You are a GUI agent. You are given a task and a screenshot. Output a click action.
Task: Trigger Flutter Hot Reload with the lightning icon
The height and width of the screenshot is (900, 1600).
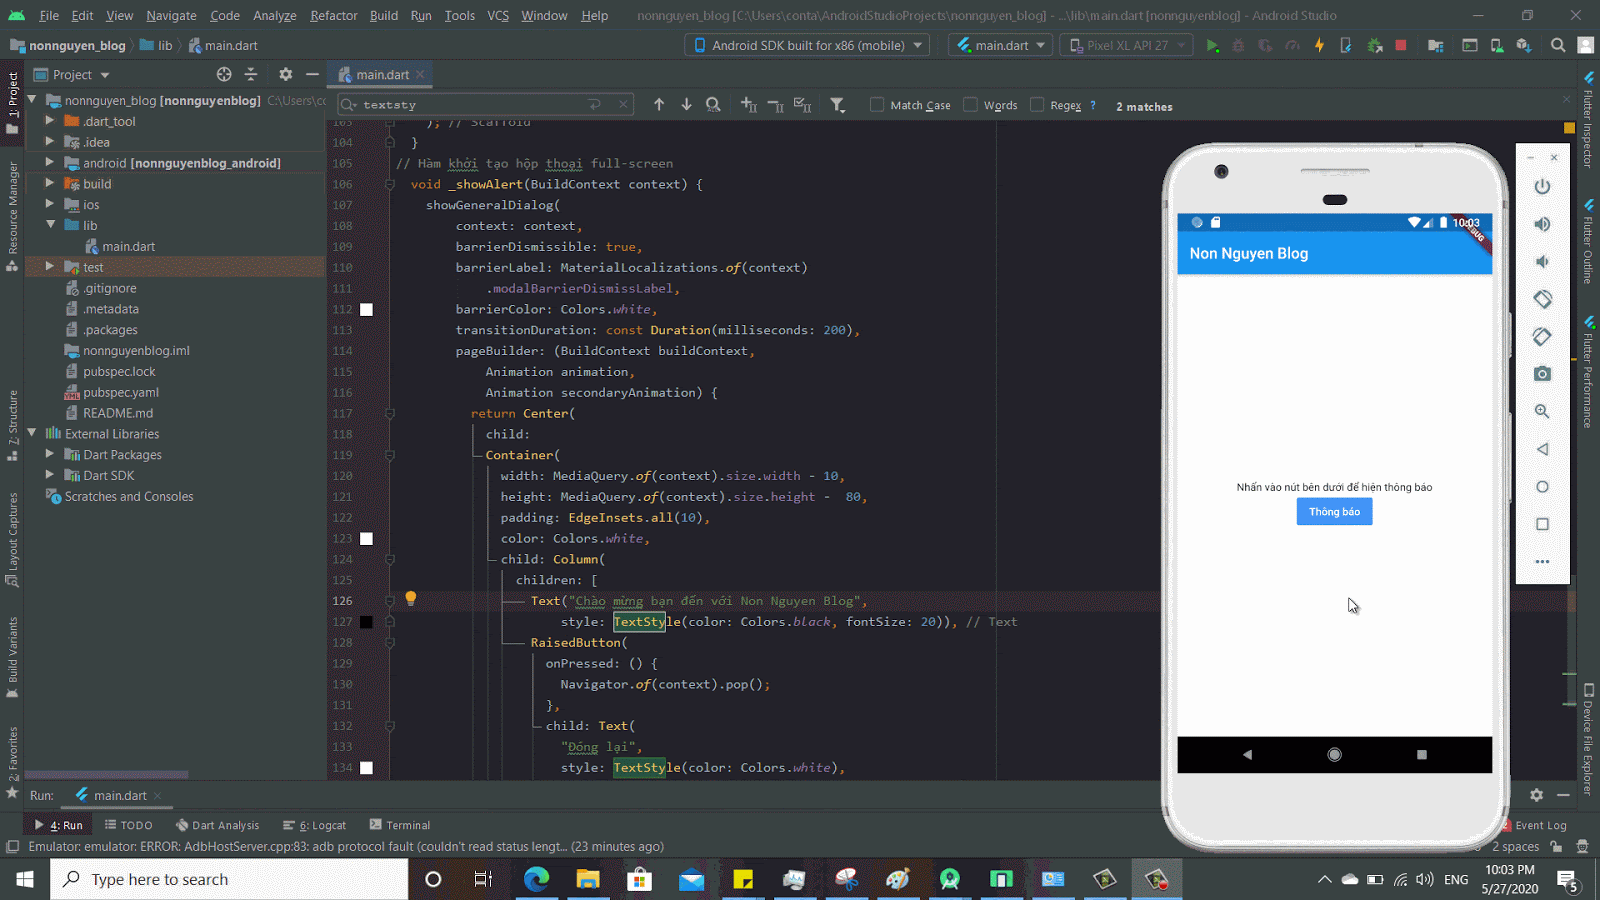(x=1319, y=45)
